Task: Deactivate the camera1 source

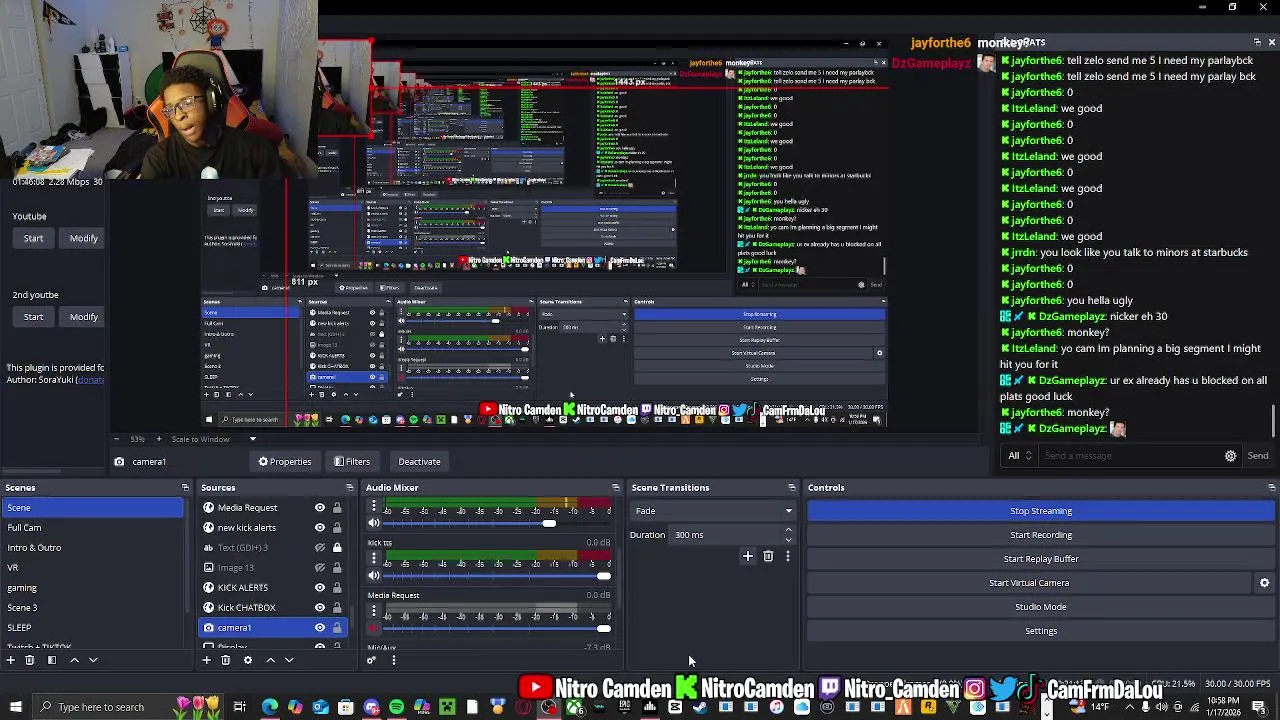Action: pos(419,462)
